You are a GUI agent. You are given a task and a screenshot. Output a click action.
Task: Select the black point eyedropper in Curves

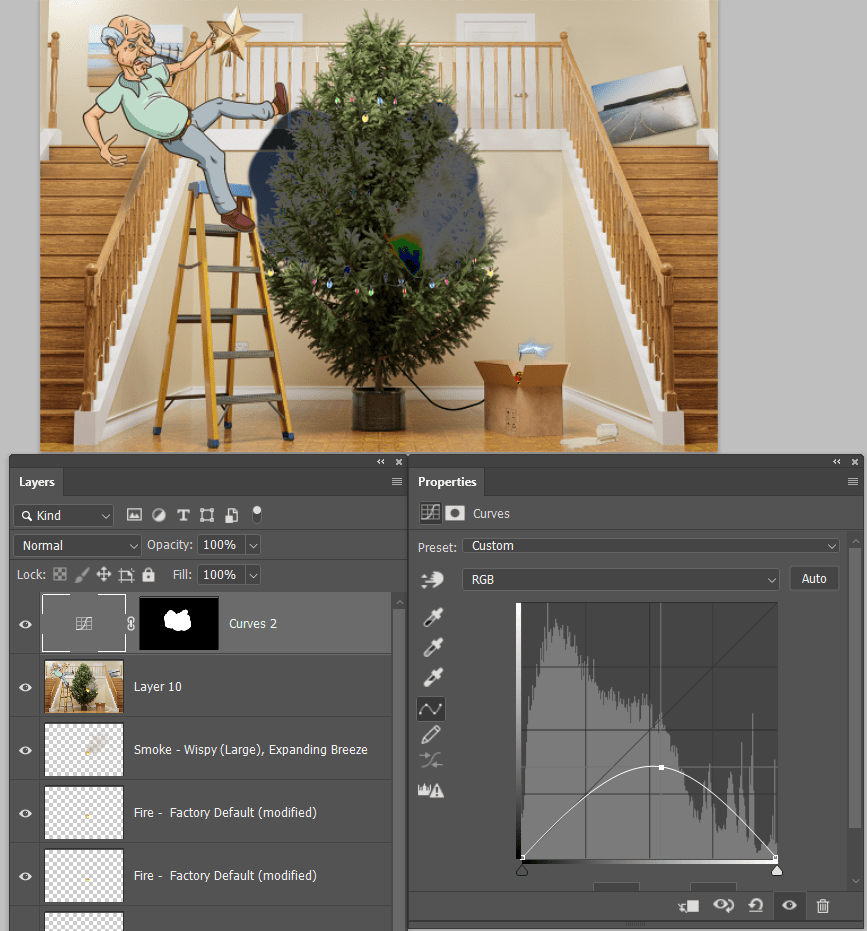[x=432, y=617]
